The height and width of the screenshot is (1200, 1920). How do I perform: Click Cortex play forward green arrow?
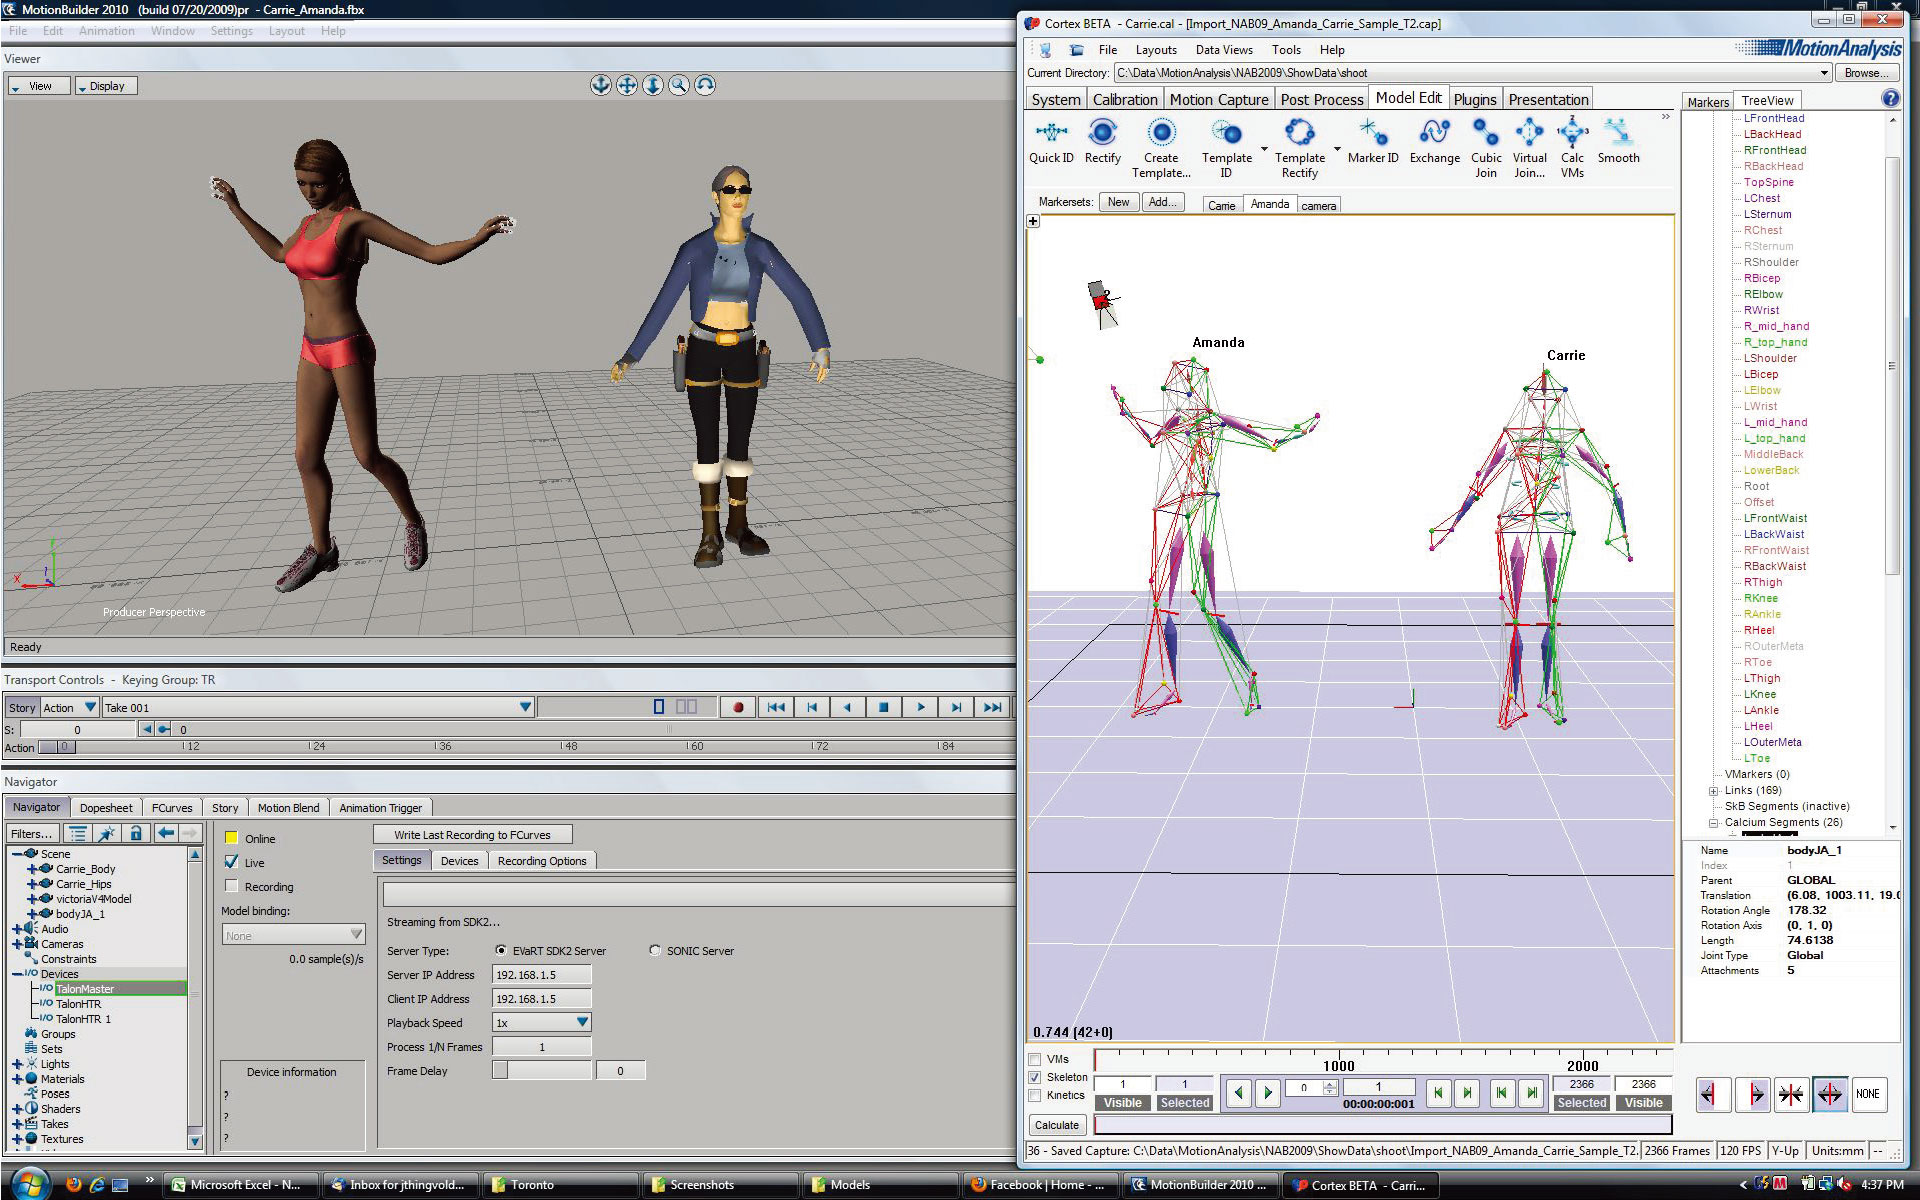point(1267,1093)
